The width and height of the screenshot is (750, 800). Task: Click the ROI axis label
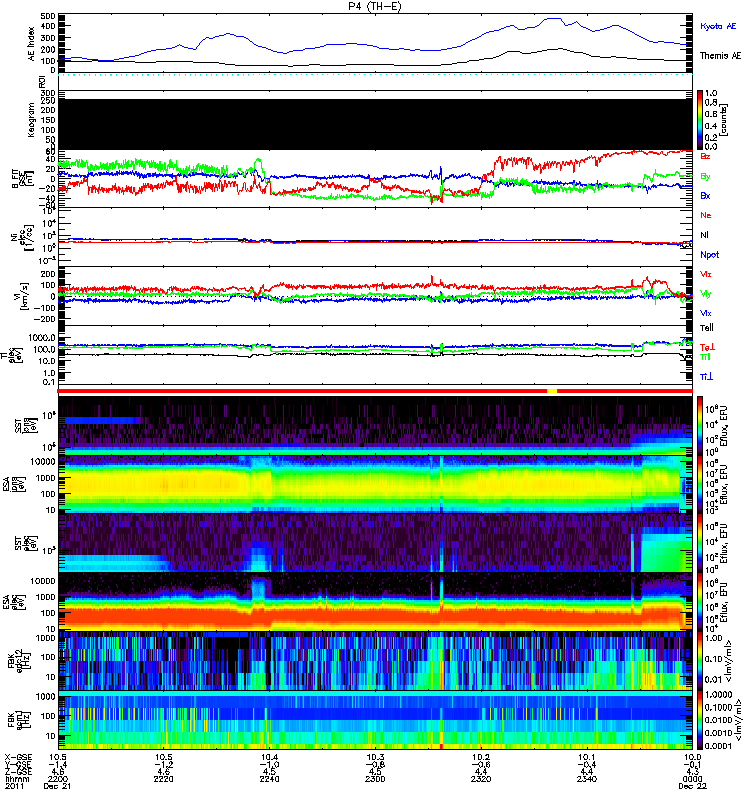(42, 81)
